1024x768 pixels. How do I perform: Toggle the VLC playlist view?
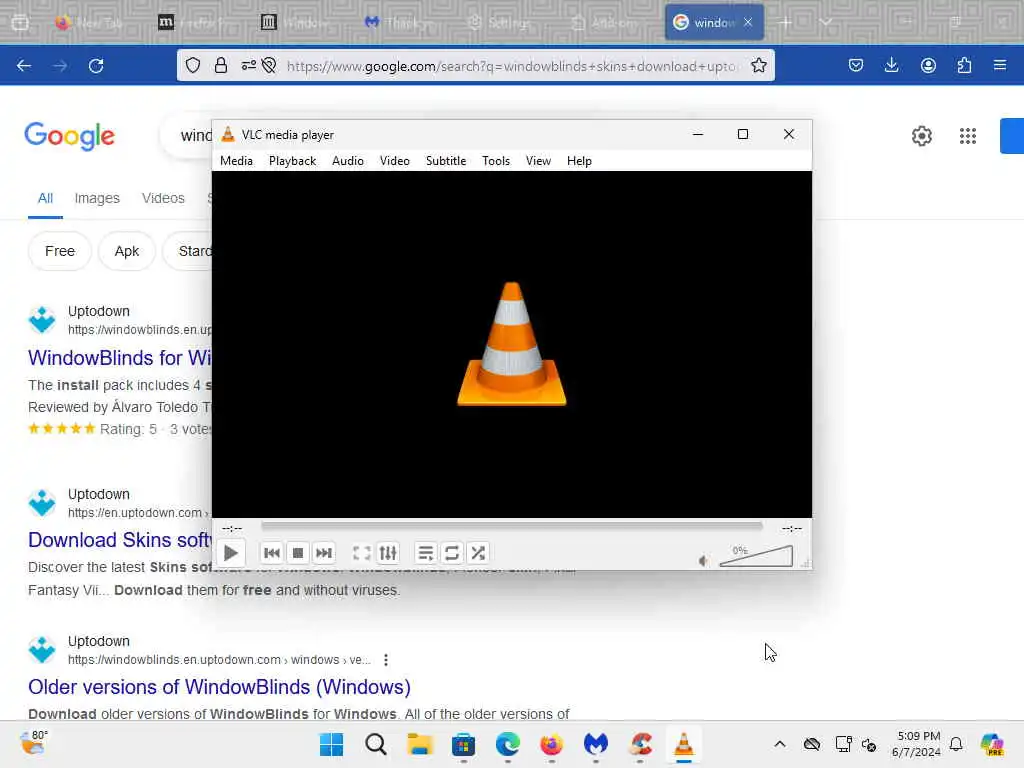coord(425,553)
